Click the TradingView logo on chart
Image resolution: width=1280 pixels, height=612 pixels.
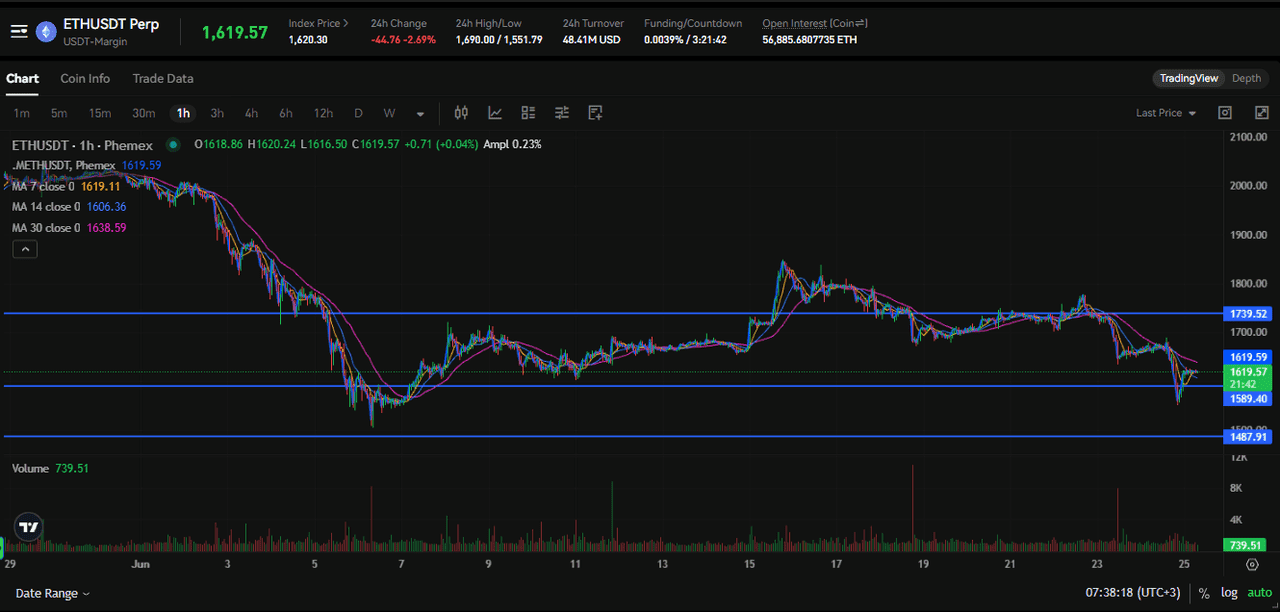tap(28, 527)
